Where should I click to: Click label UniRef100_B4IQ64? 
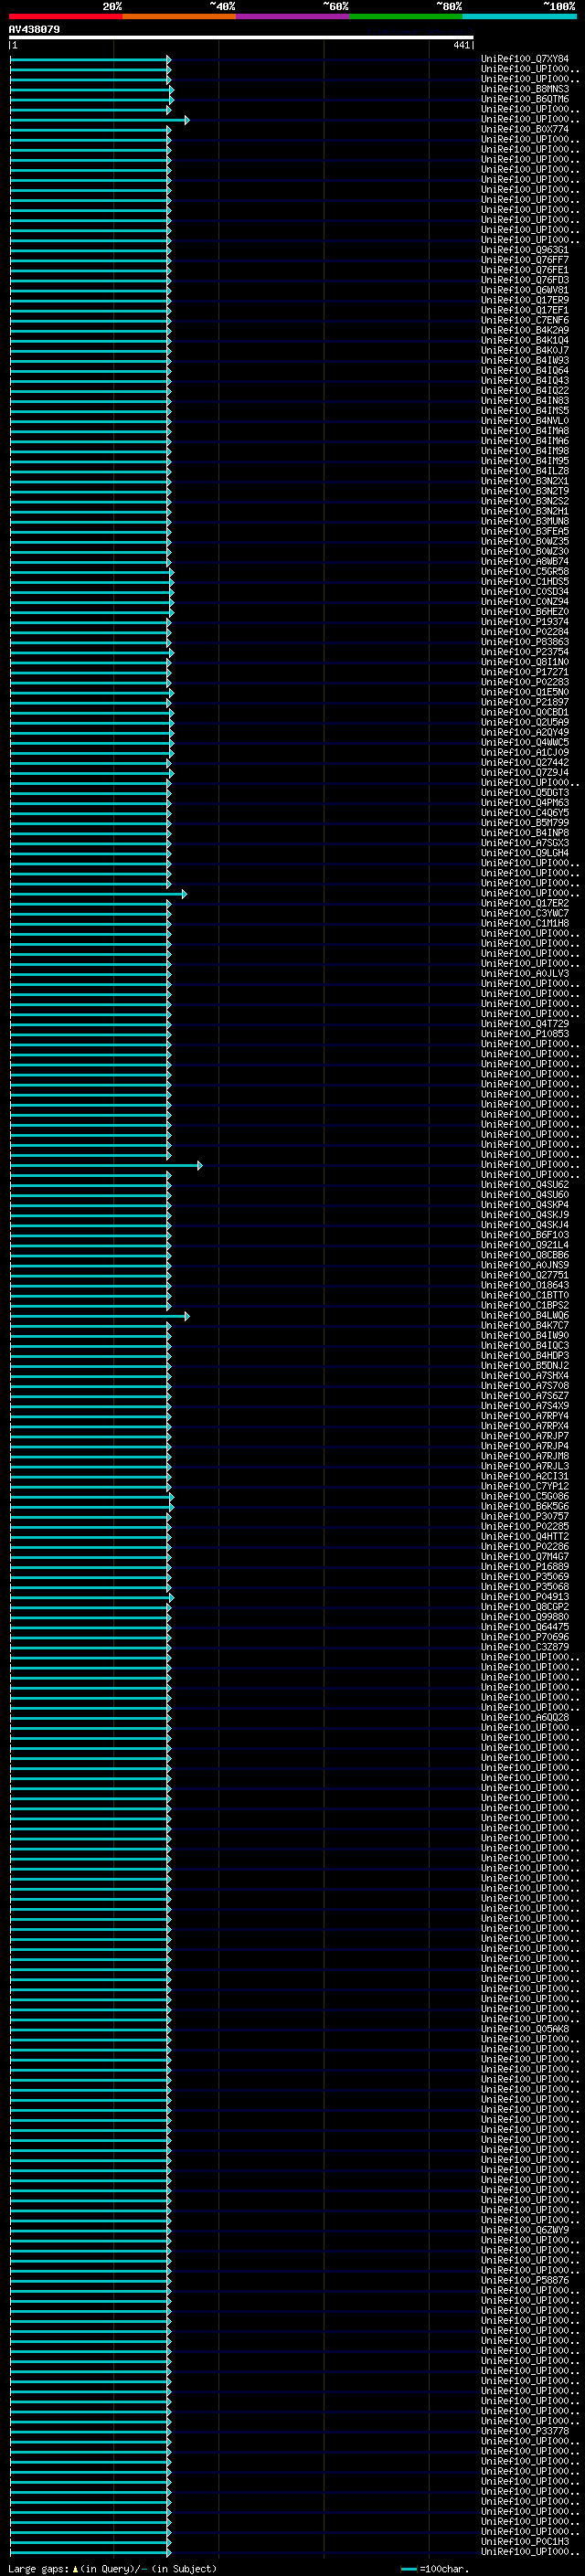coord(525,370)
